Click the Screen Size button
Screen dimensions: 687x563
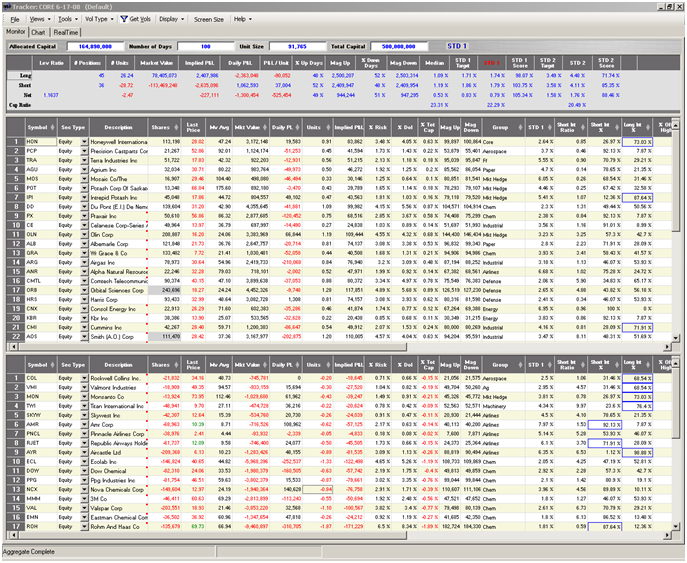[209, 19]
